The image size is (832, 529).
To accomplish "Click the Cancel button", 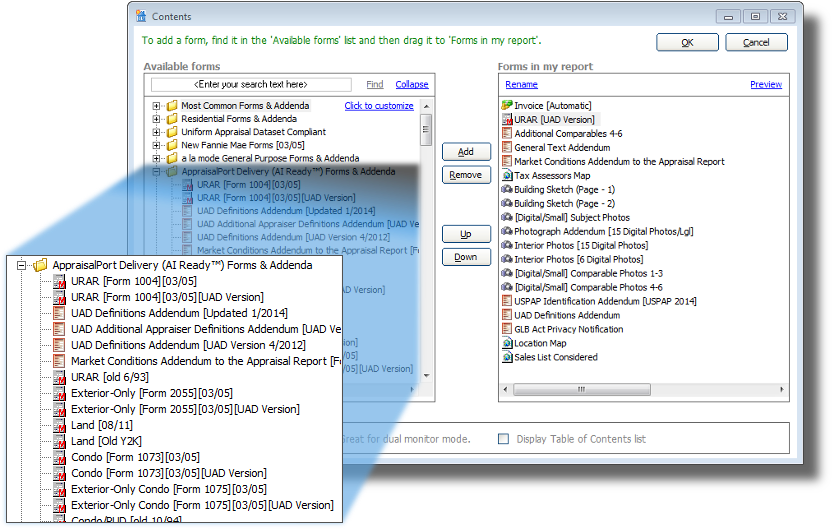I will pos(756,42).
